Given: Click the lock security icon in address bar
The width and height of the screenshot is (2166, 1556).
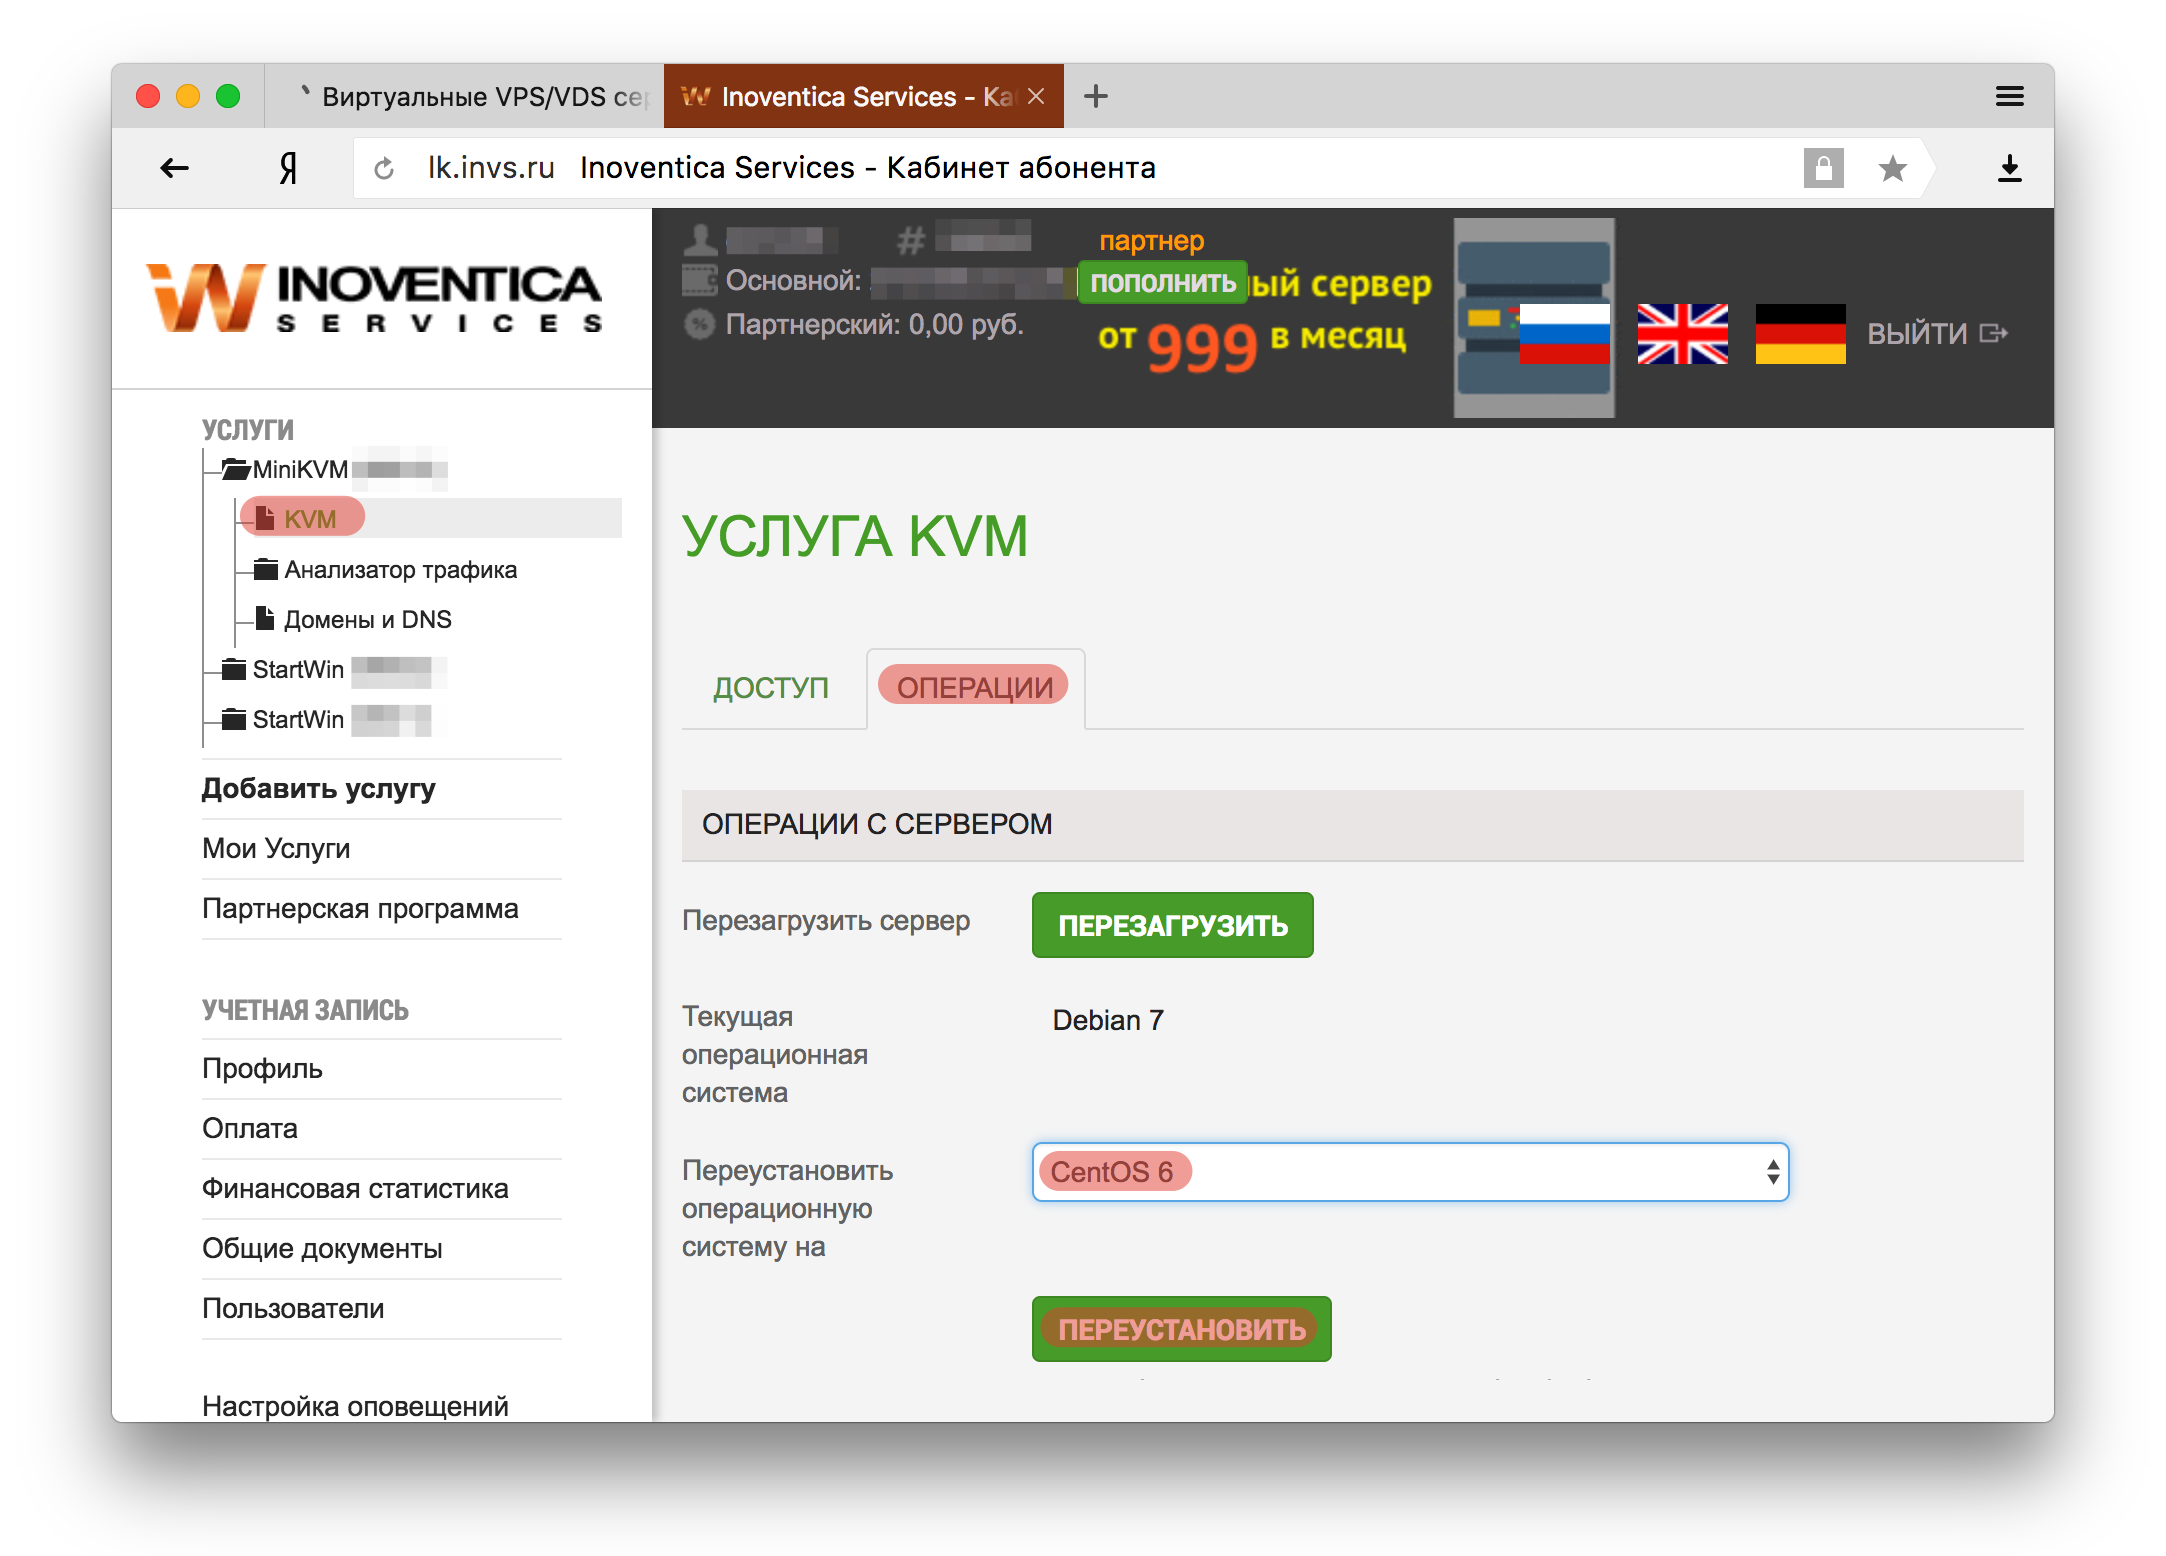Looking at the screenshot, I should click(1823, 168).
